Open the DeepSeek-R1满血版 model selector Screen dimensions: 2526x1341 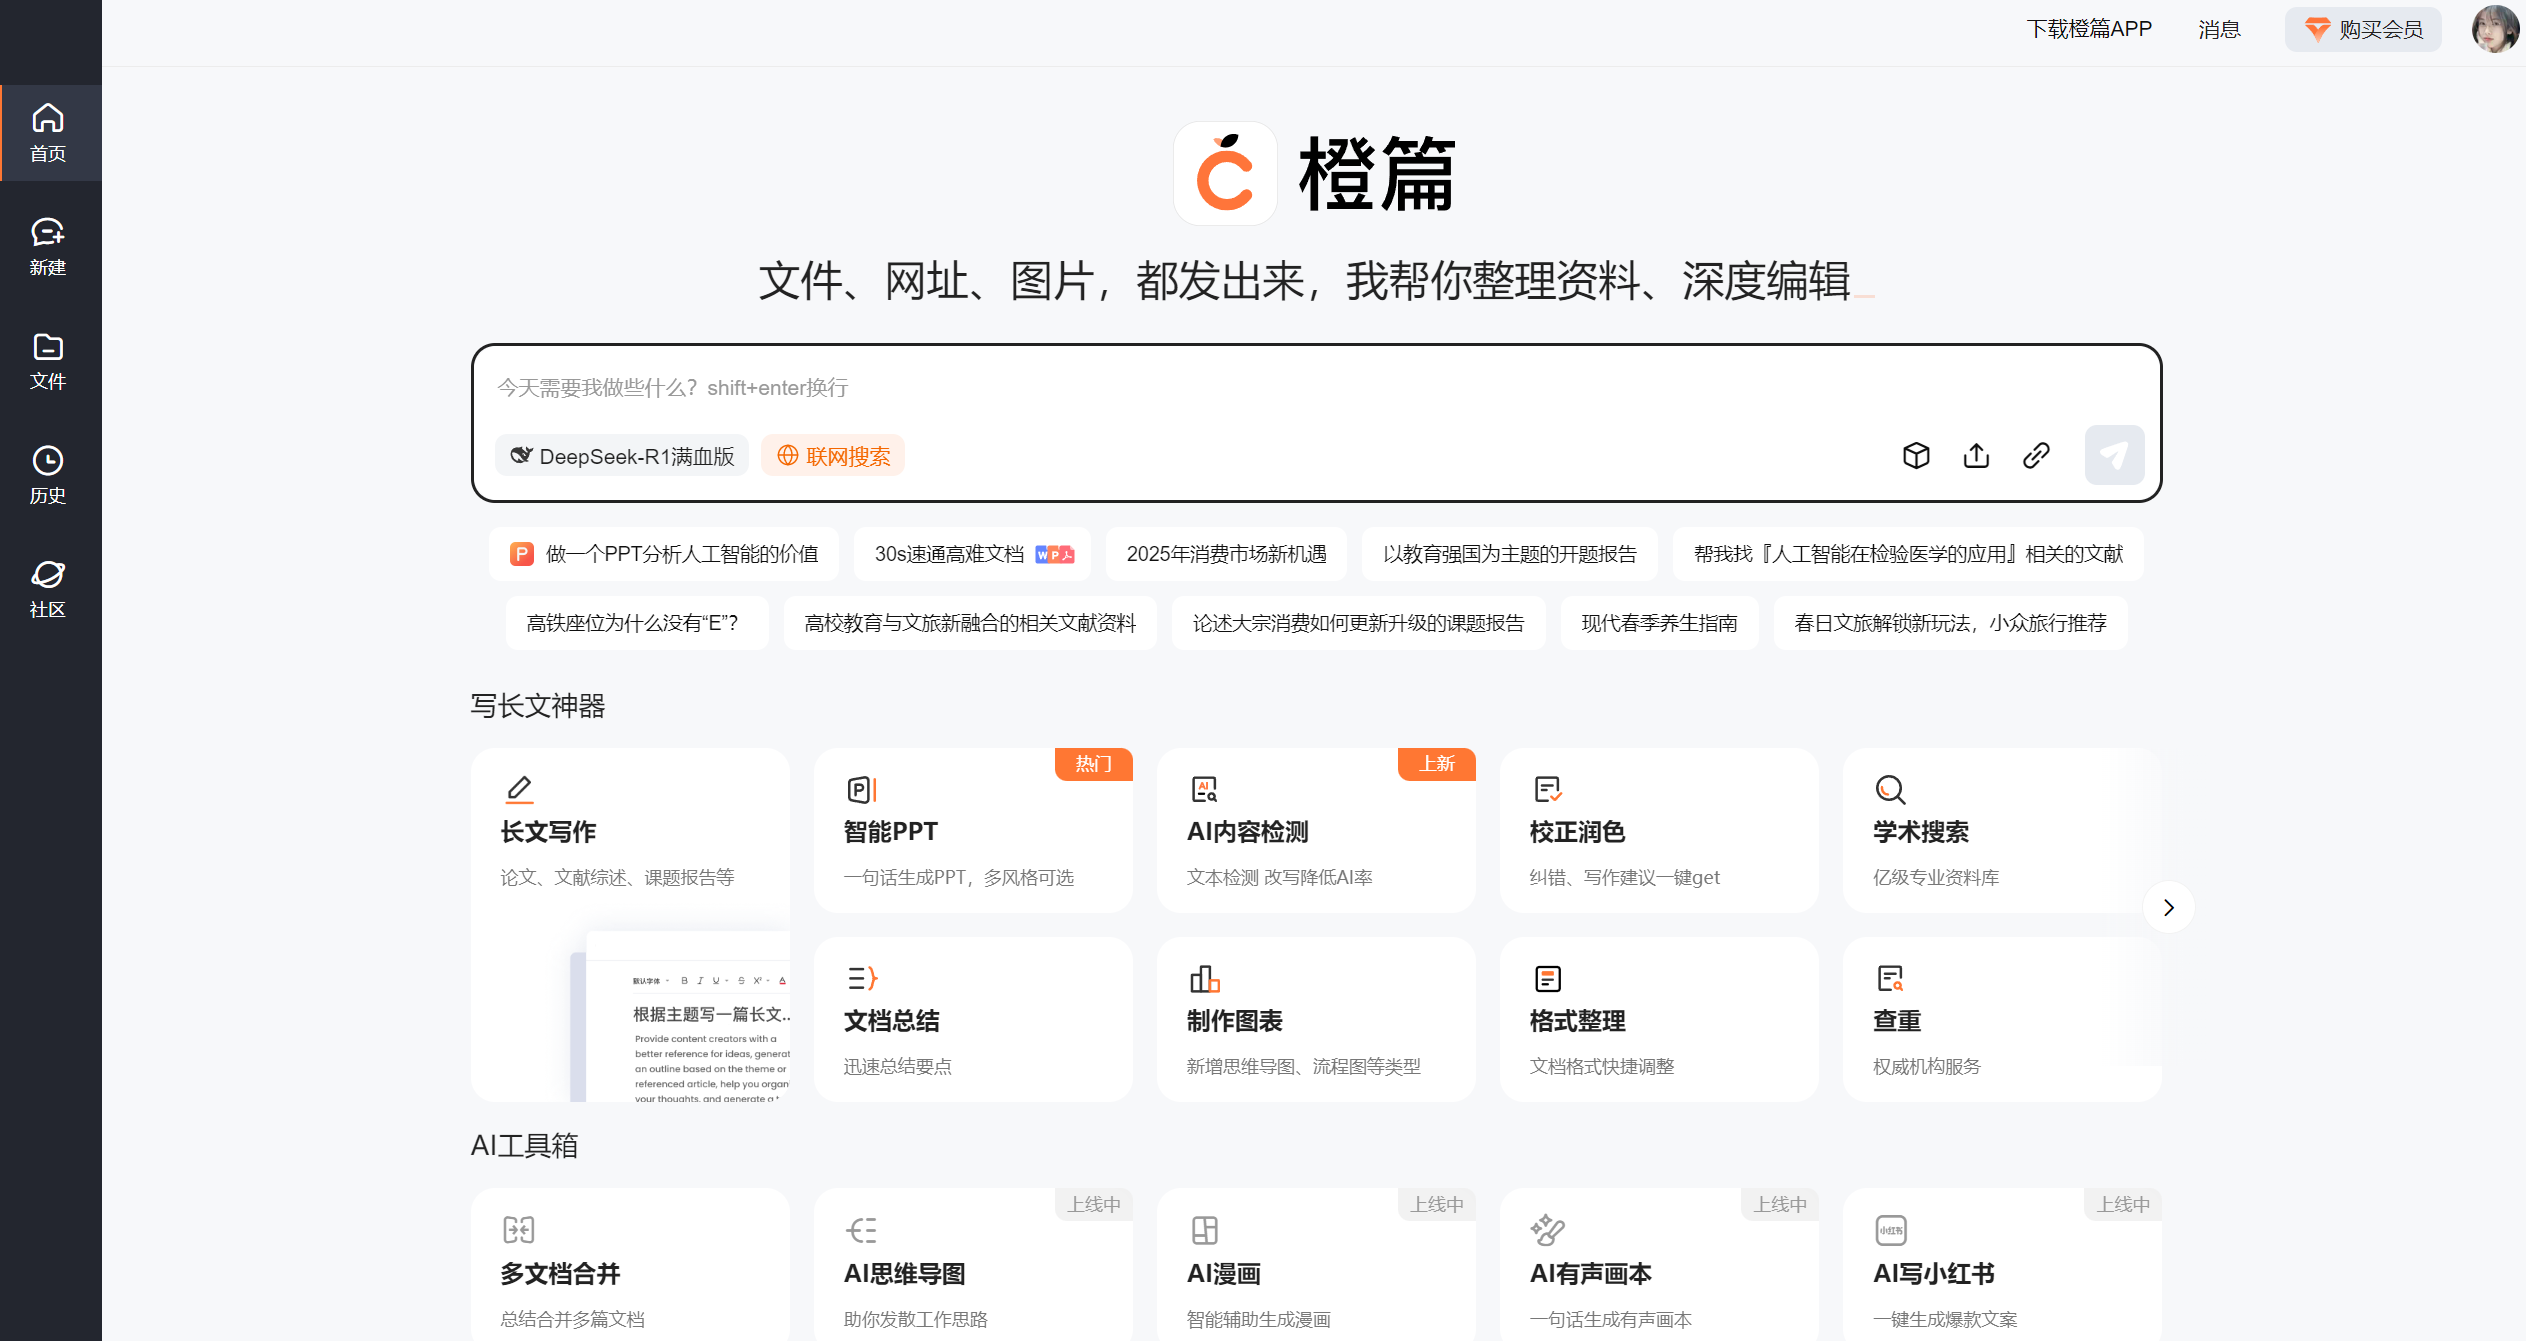(622, 455)
